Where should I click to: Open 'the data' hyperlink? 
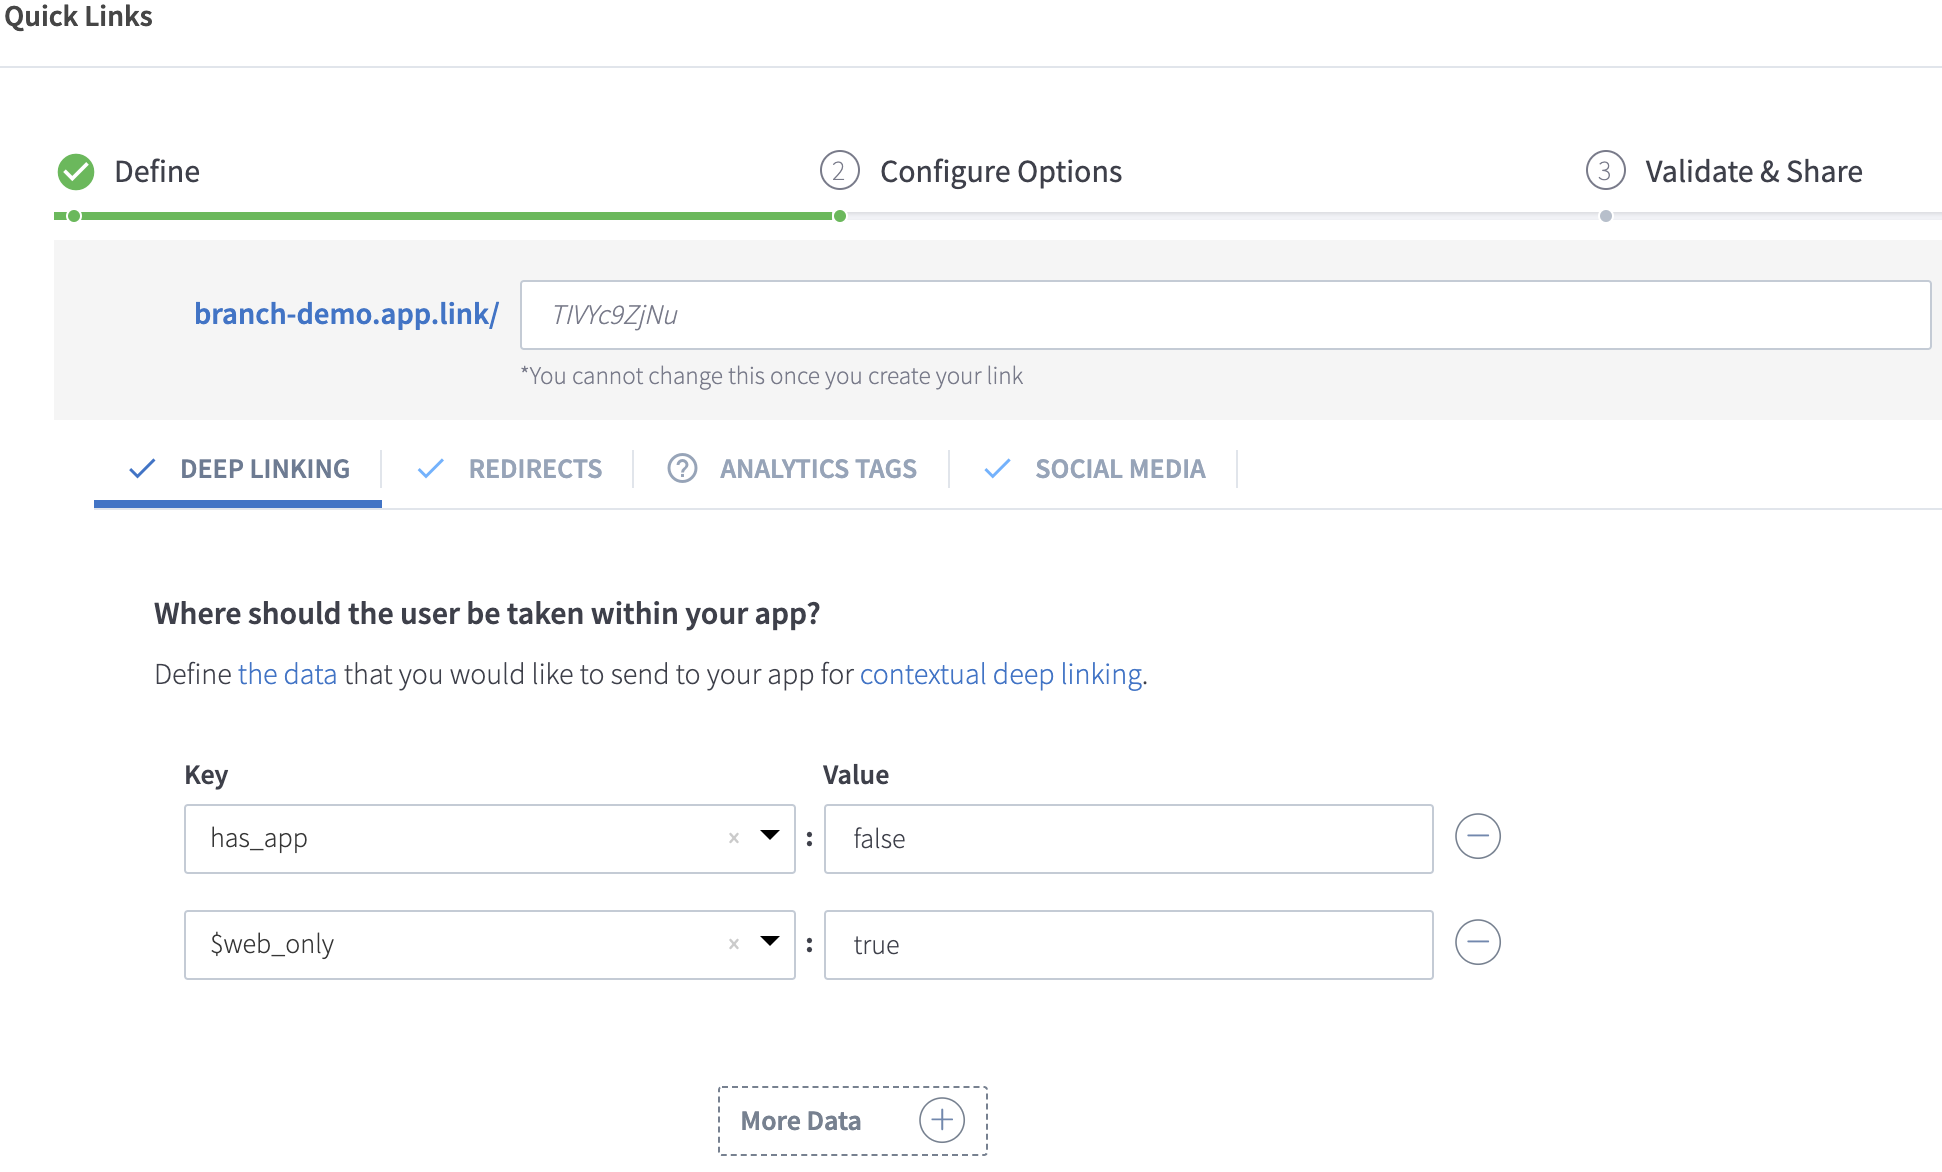(288, 674)
